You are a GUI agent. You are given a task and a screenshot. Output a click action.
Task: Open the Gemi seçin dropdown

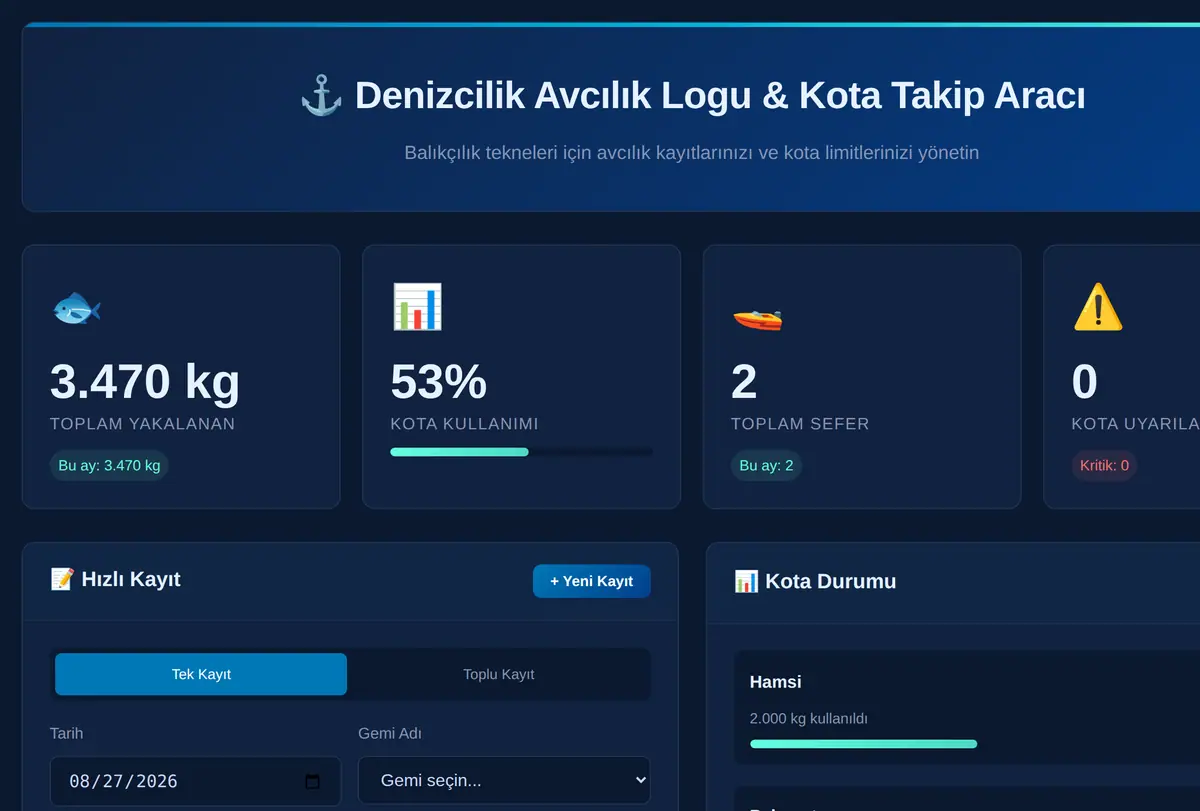click(x=504, y=781)
